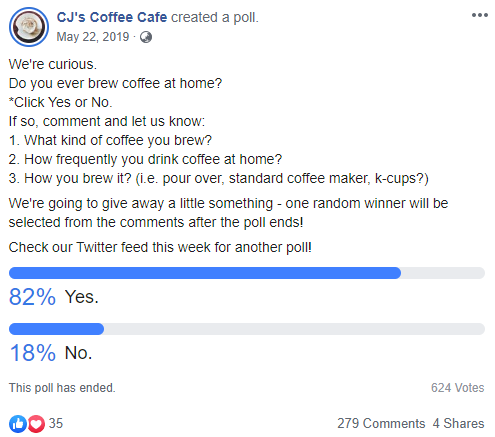This screenshot has width=495, height=437.
Task: Click the May 22, 2019 timestamp
Action: pyautogui.click(x=93, y=37)
